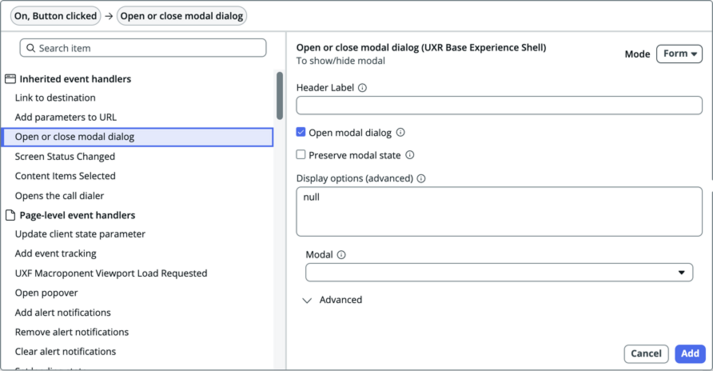Select Clear alert notifications handler

65,351
